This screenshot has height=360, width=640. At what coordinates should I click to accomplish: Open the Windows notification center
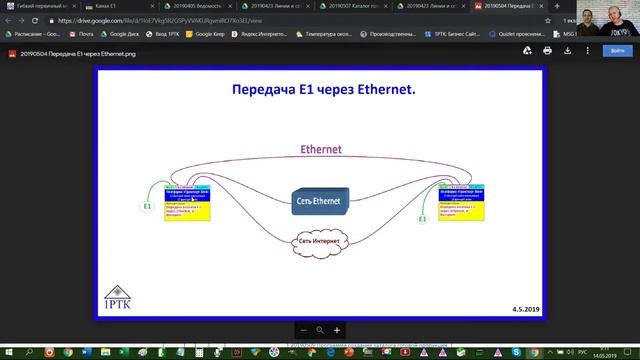628,352
